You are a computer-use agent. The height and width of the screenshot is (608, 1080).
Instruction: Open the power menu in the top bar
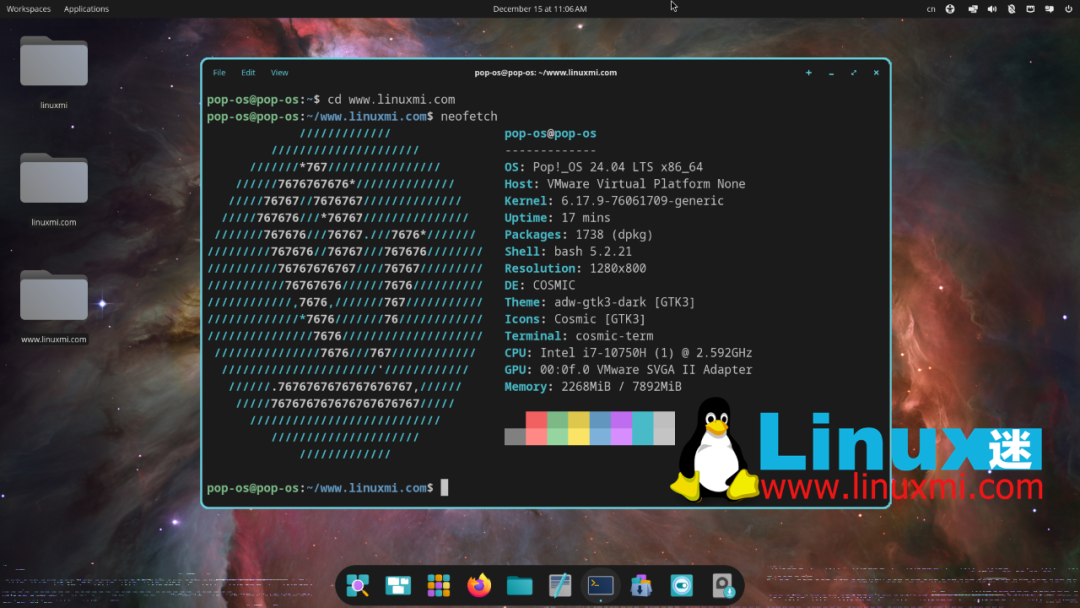pos(1068,8)
